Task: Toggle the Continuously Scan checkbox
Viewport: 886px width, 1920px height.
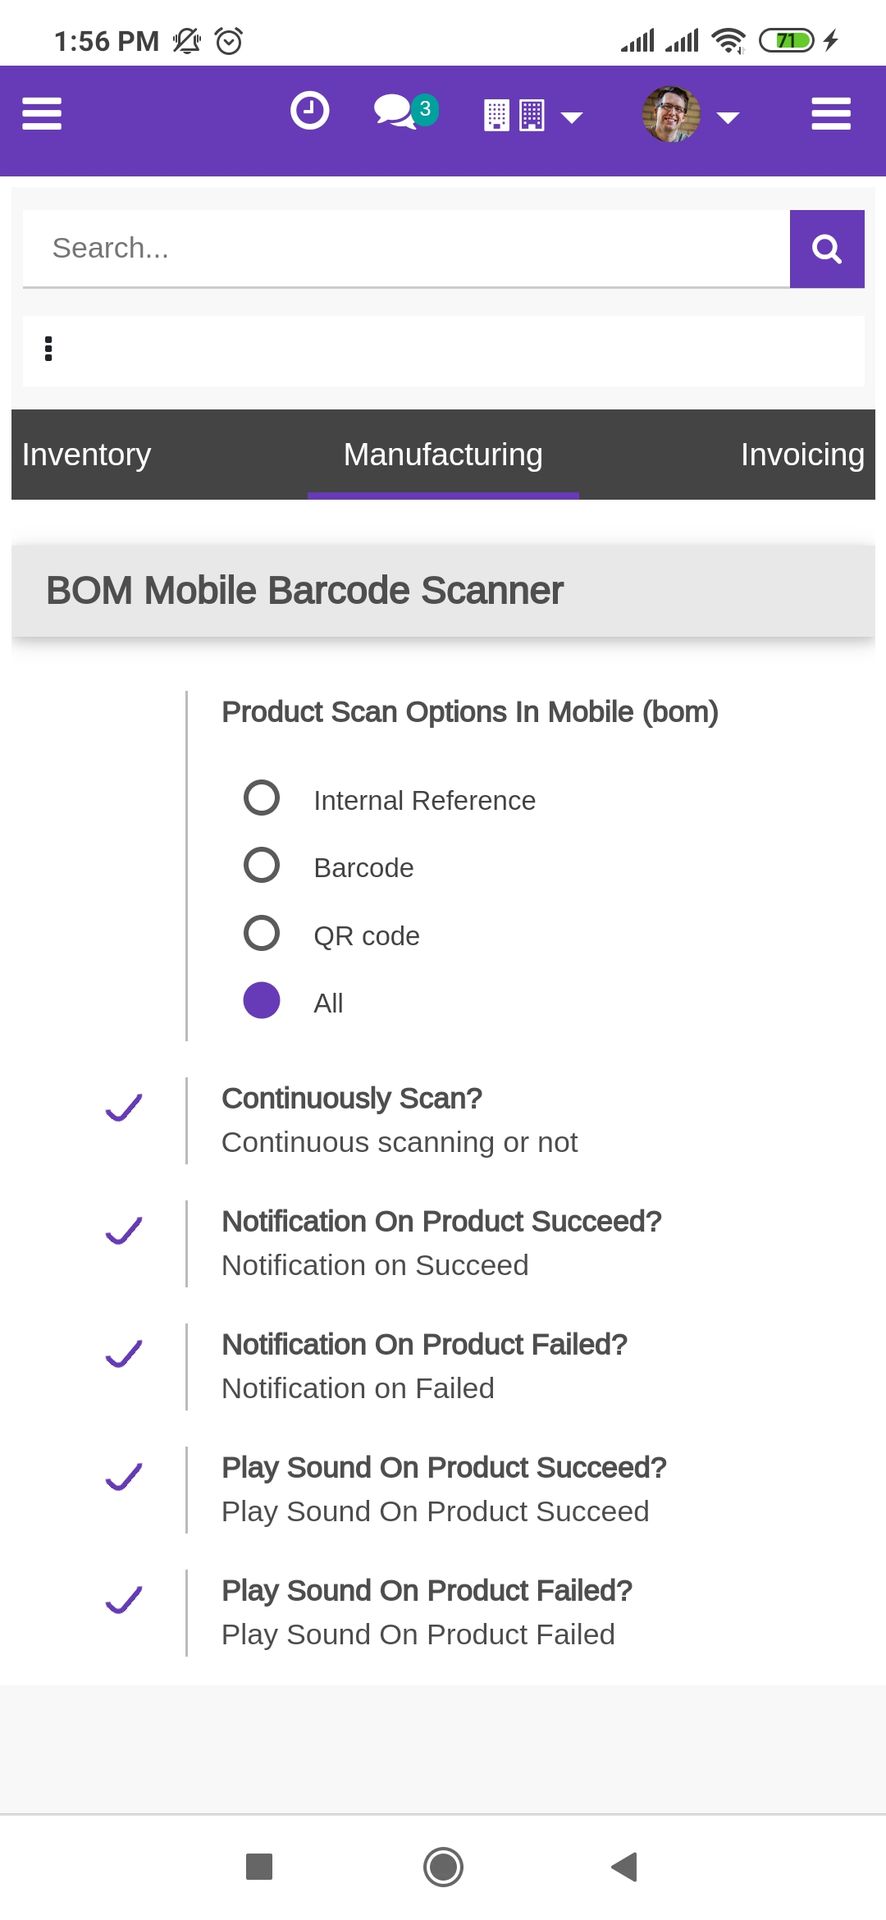Action: click(124, 1108)
